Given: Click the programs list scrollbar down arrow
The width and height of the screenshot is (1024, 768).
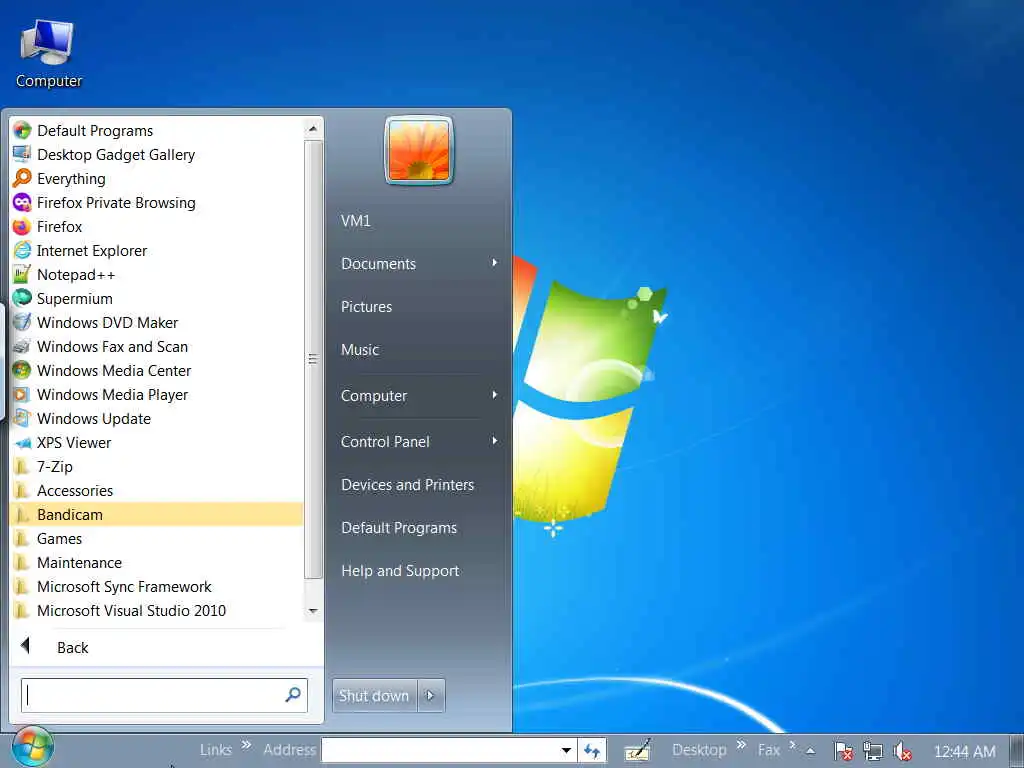Looking at the screenshot, I should pos(313,611).
